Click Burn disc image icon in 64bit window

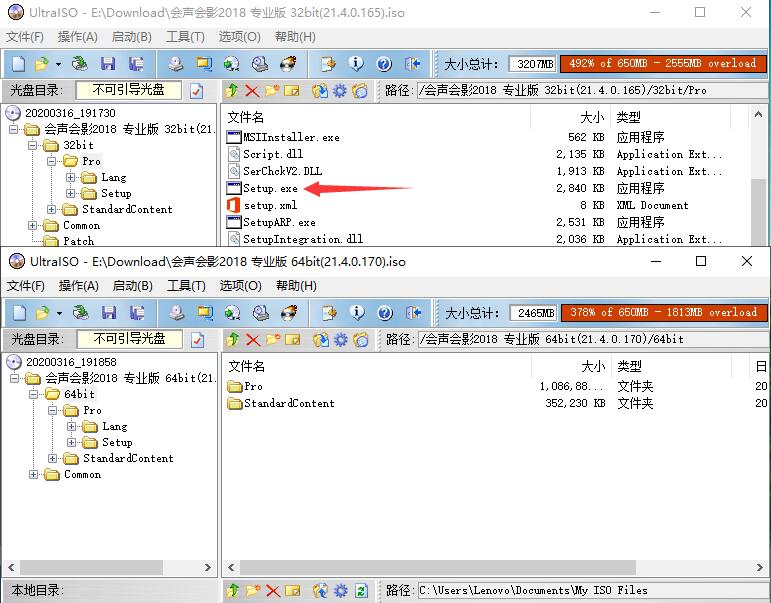coord(289,313)
